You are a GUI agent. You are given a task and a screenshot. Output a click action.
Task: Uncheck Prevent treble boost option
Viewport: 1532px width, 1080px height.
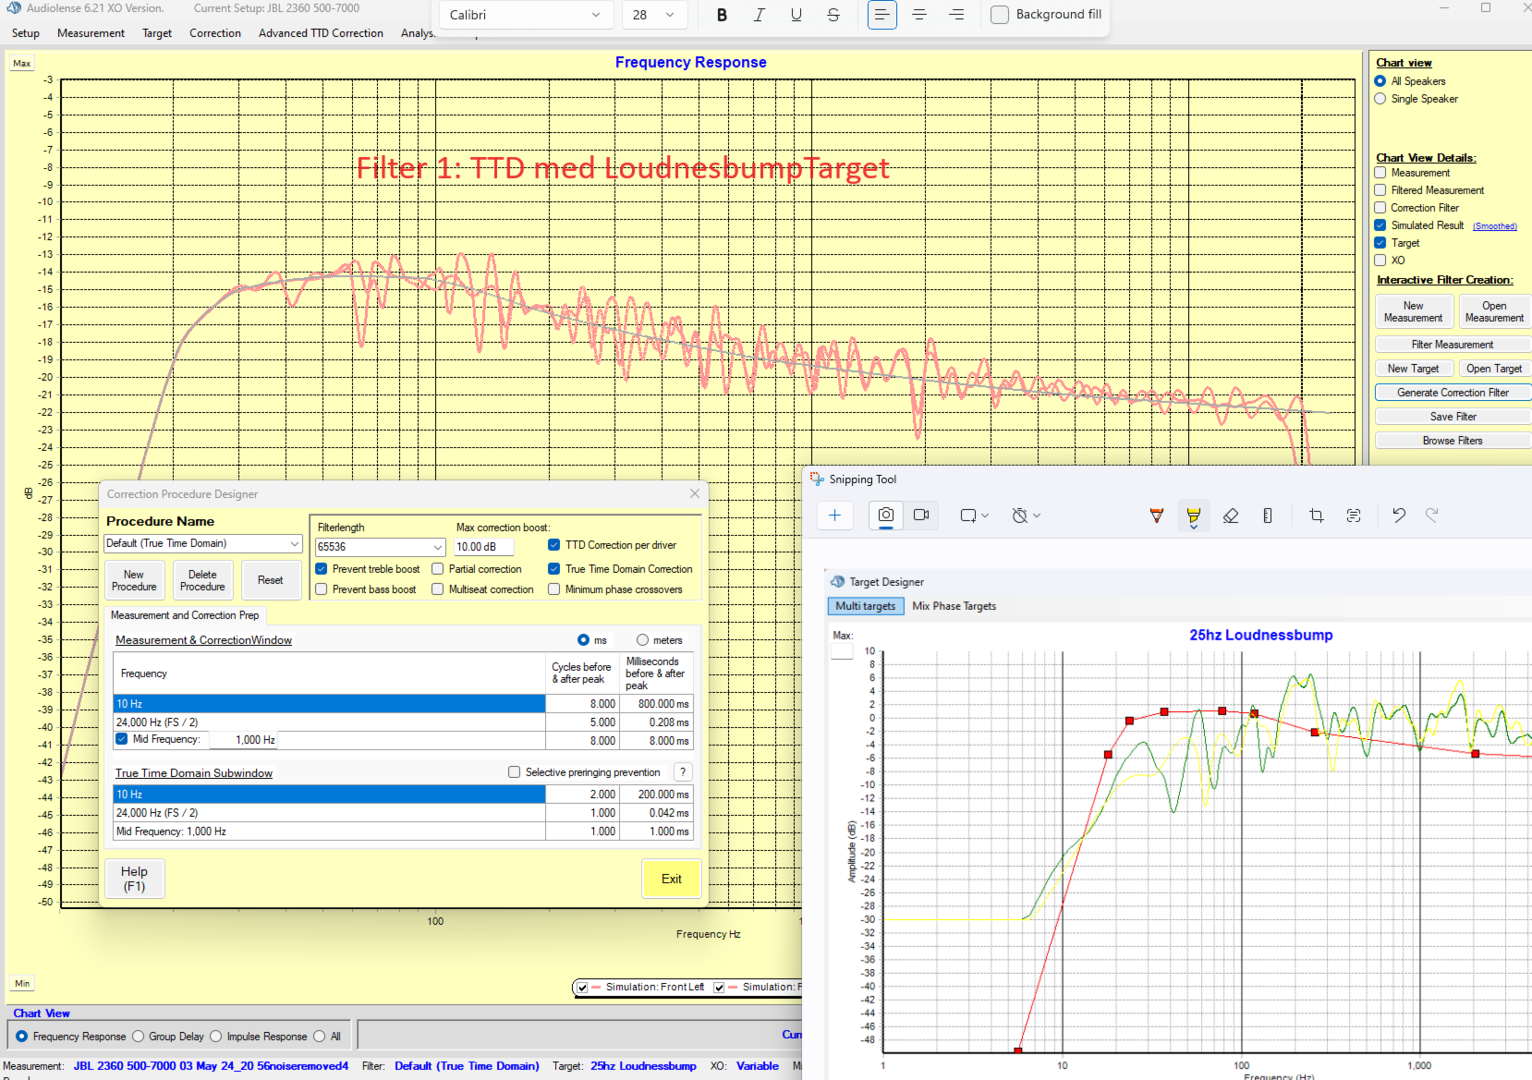point(322,569)
